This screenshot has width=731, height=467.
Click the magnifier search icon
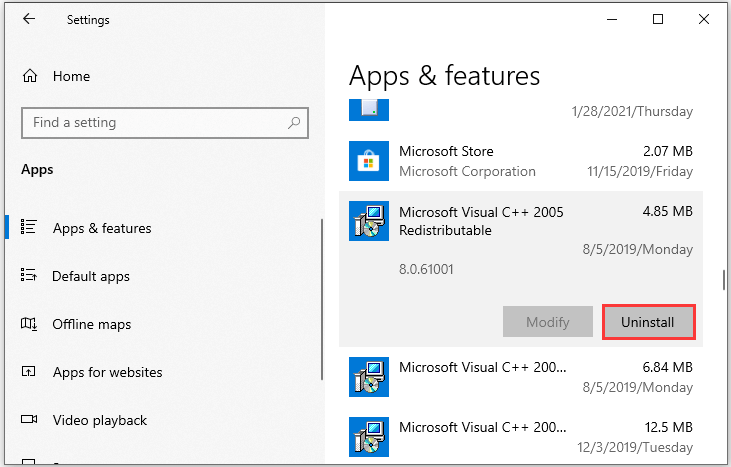294,123
